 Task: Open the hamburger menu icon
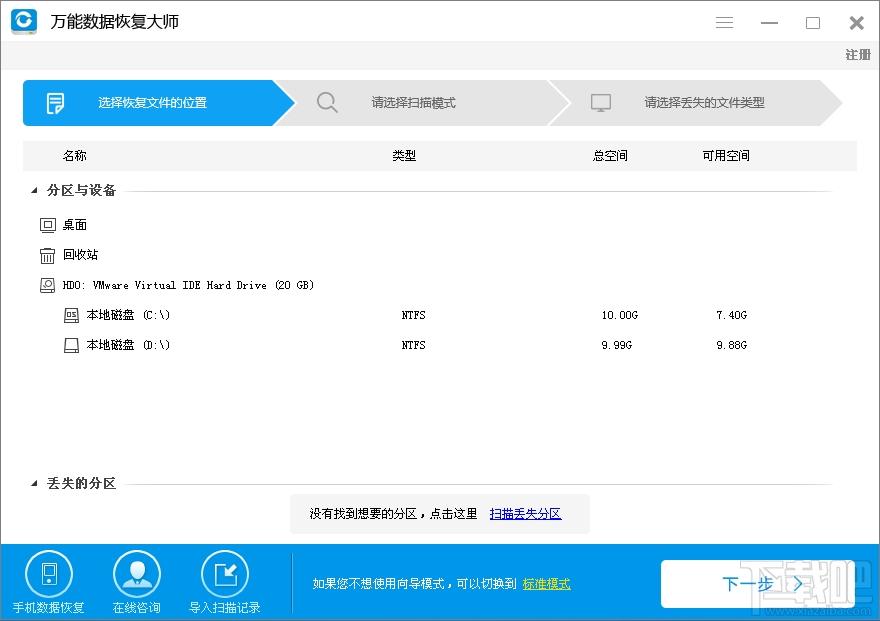[x=724, y=22]
